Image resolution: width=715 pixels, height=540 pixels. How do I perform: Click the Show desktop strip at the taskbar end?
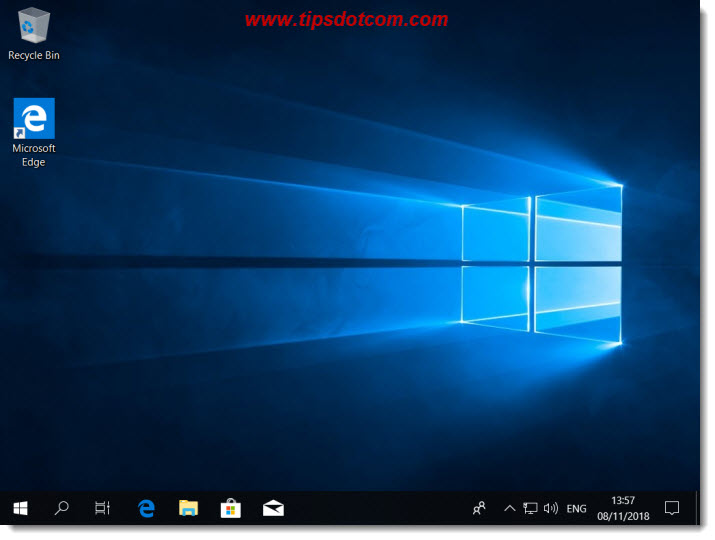click(697, 508)
